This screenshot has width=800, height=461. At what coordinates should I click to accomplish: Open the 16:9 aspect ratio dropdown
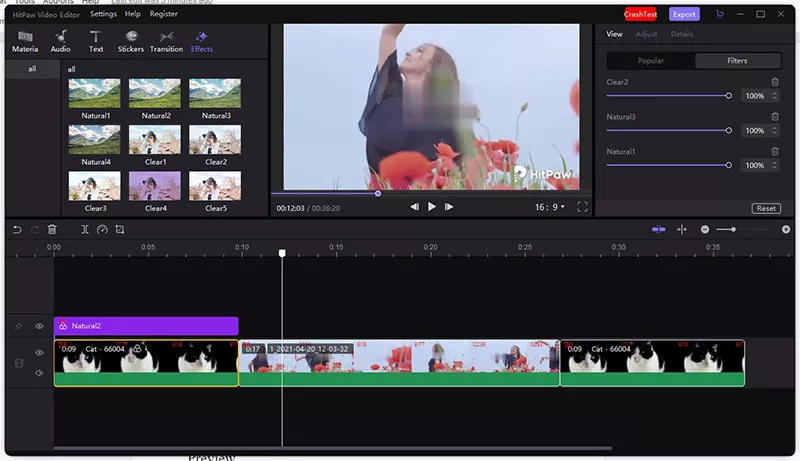click(x=549, y=207)
